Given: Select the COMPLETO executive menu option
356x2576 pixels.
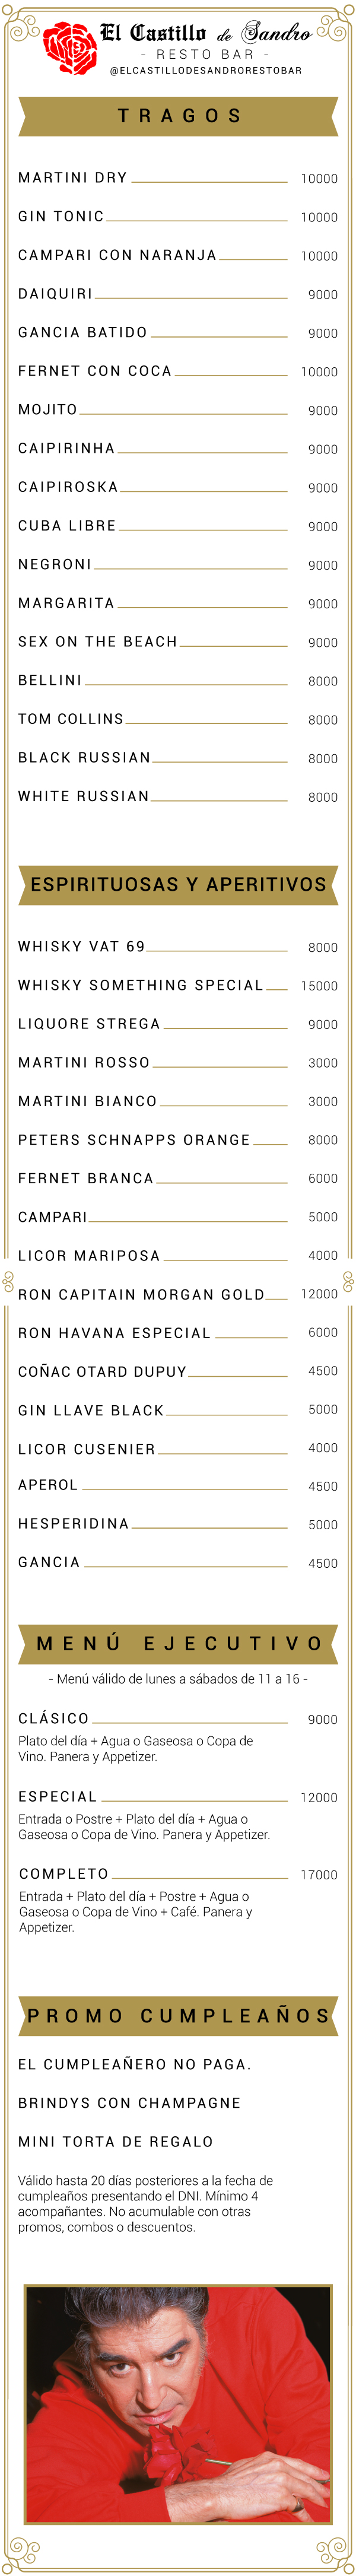Looking at the screenshot, I should pos(64,1874).
